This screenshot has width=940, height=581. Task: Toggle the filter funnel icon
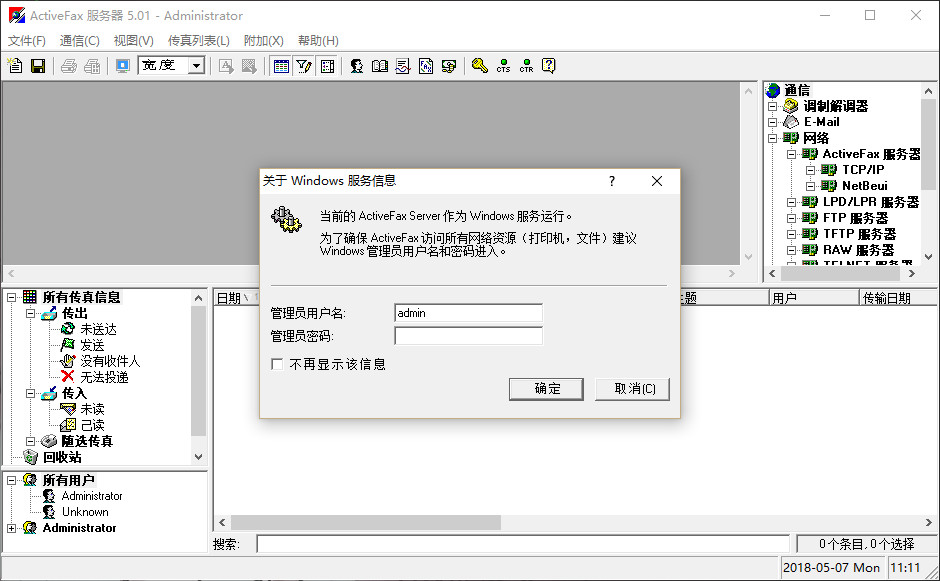tap(302, 65)
